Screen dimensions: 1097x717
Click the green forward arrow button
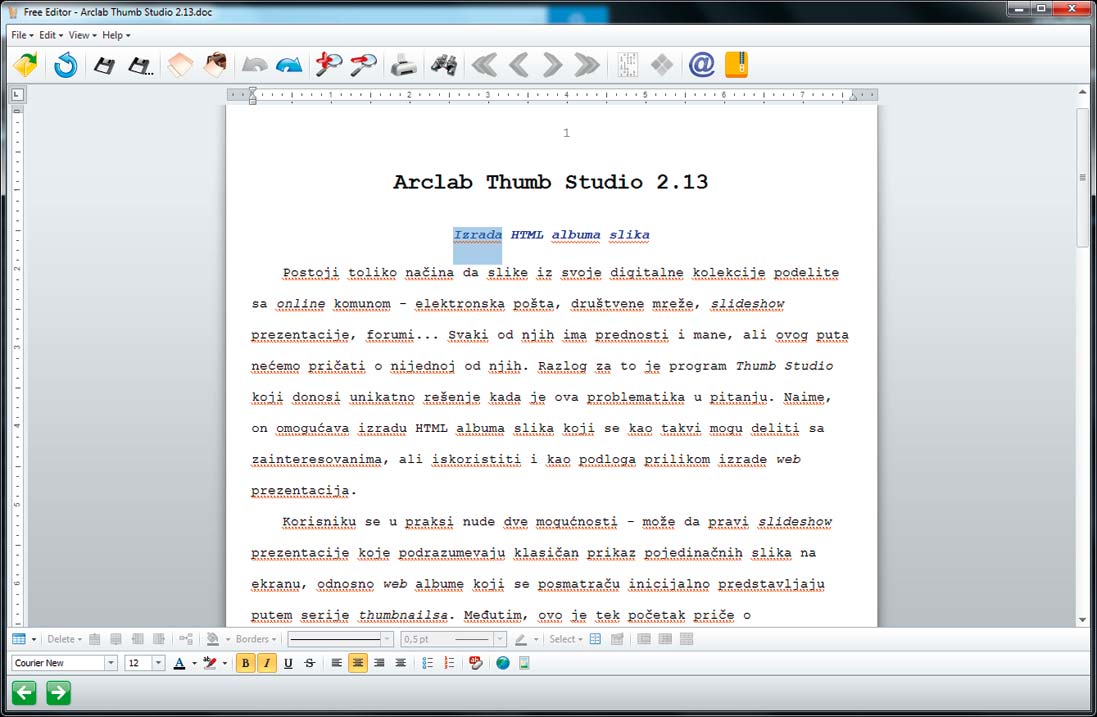coord(59,693)
